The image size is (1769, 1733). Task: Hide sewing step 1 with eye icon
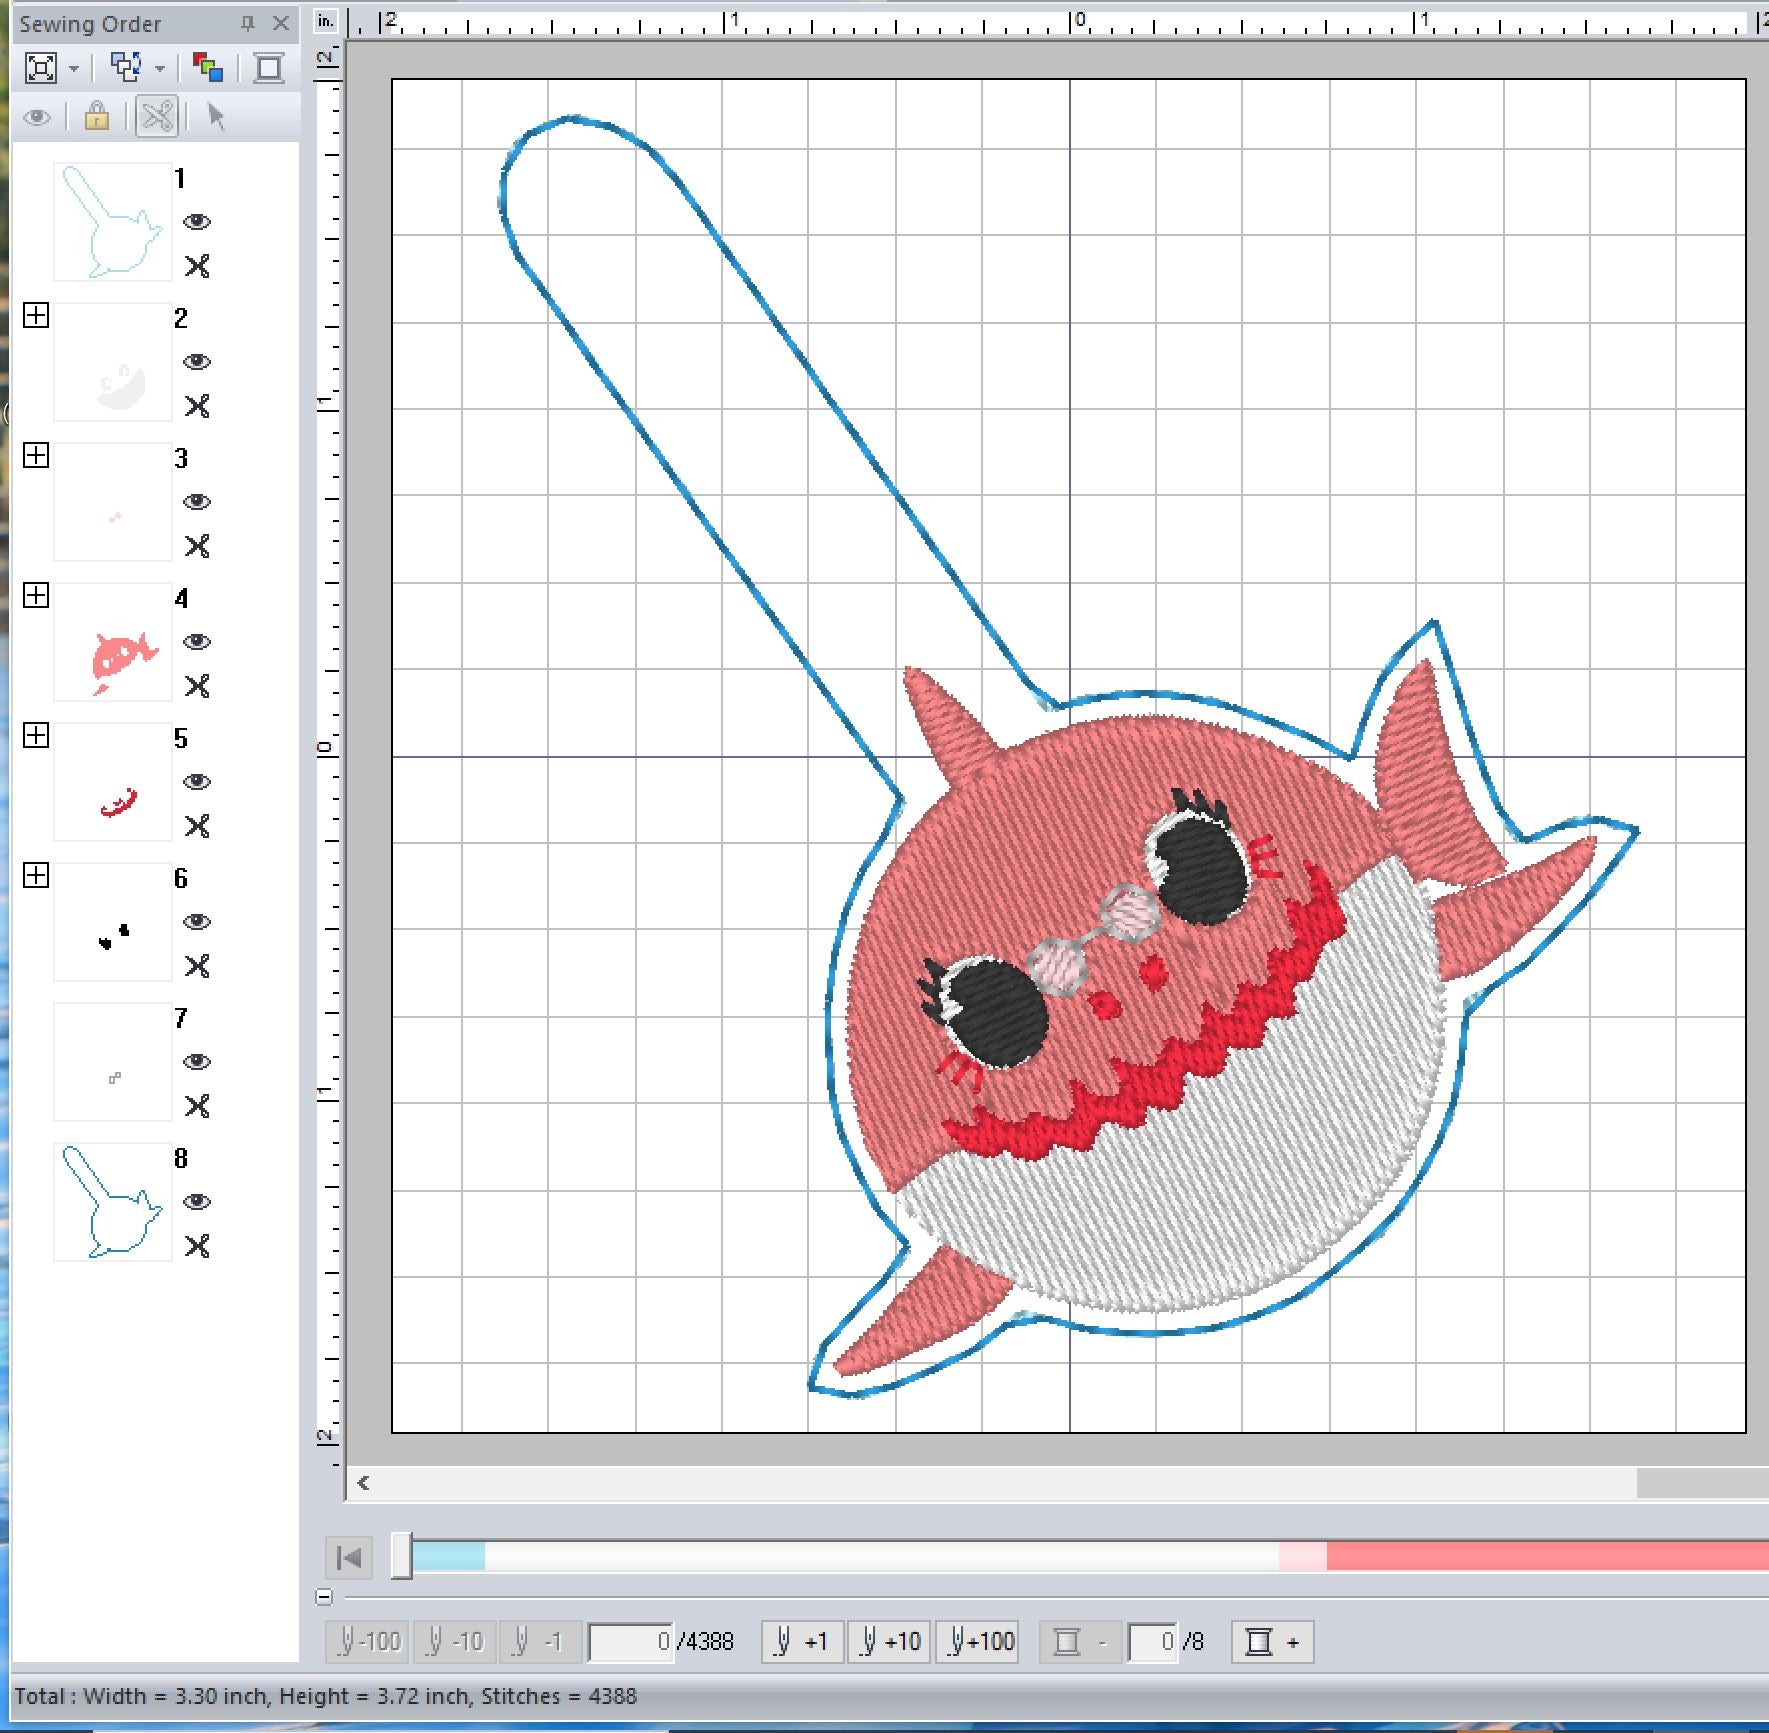pos(197,222)
